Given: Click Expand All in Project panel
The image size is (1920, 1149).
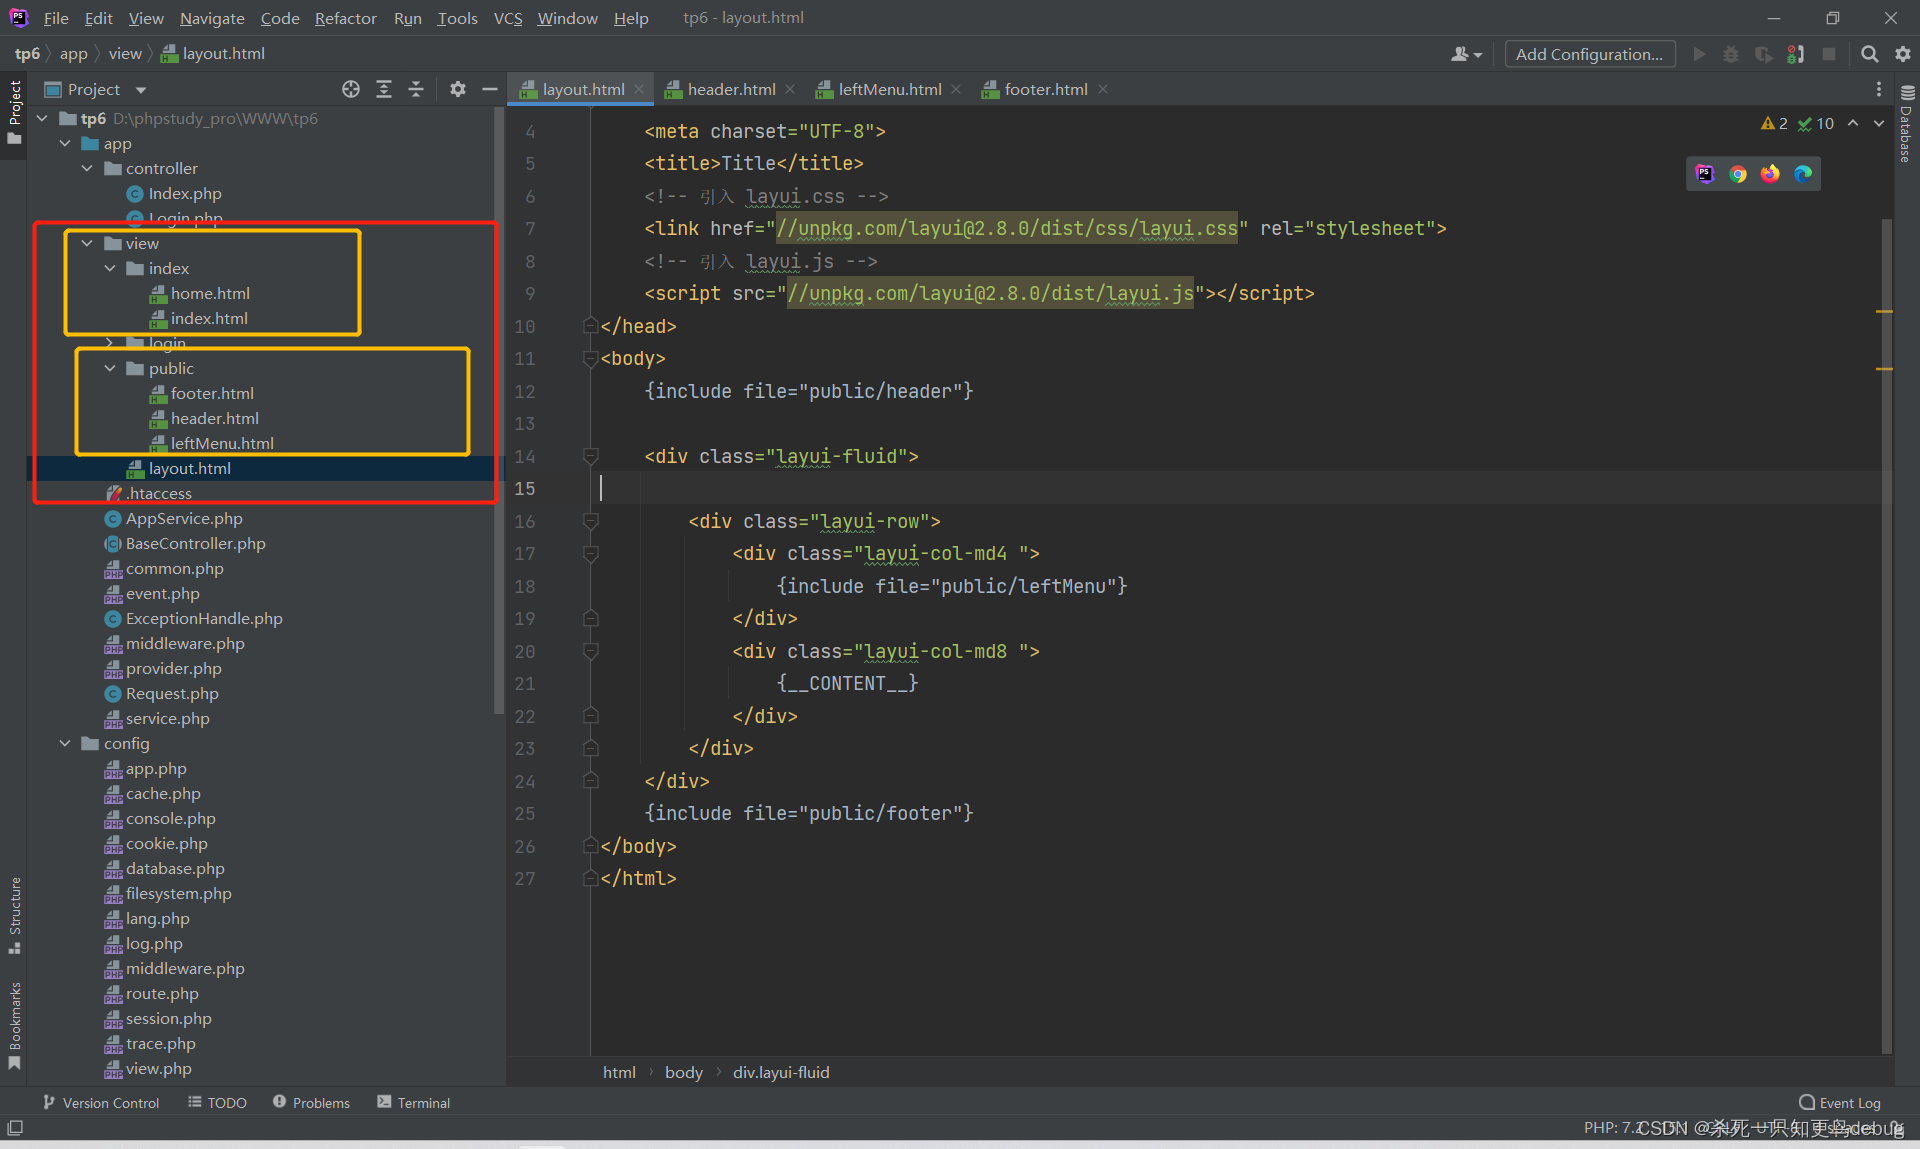Looking at the screenshot, I should click(x=384, y=89).
